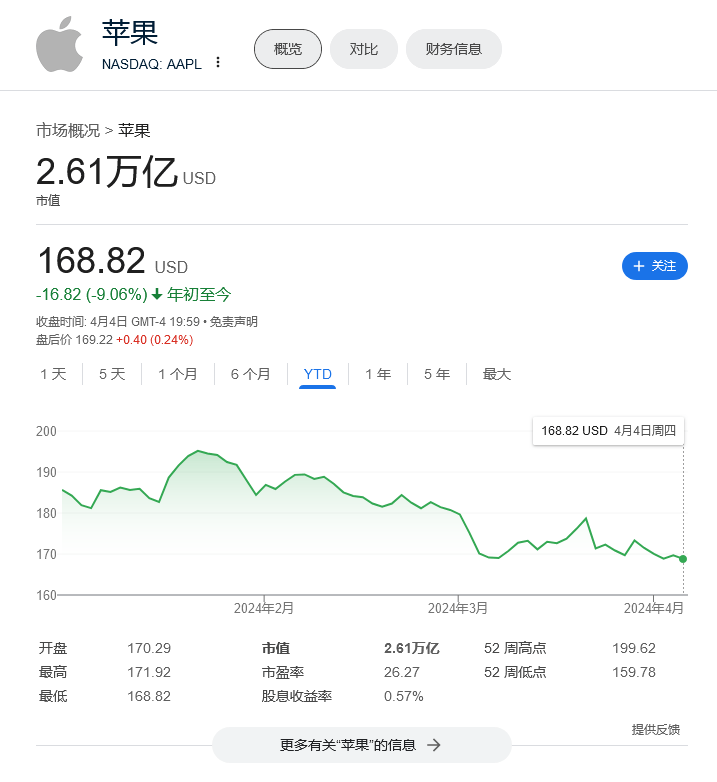This screenshot has width=717, height=782.
Task: Select the YTD time range
Action: coord(318,374)
